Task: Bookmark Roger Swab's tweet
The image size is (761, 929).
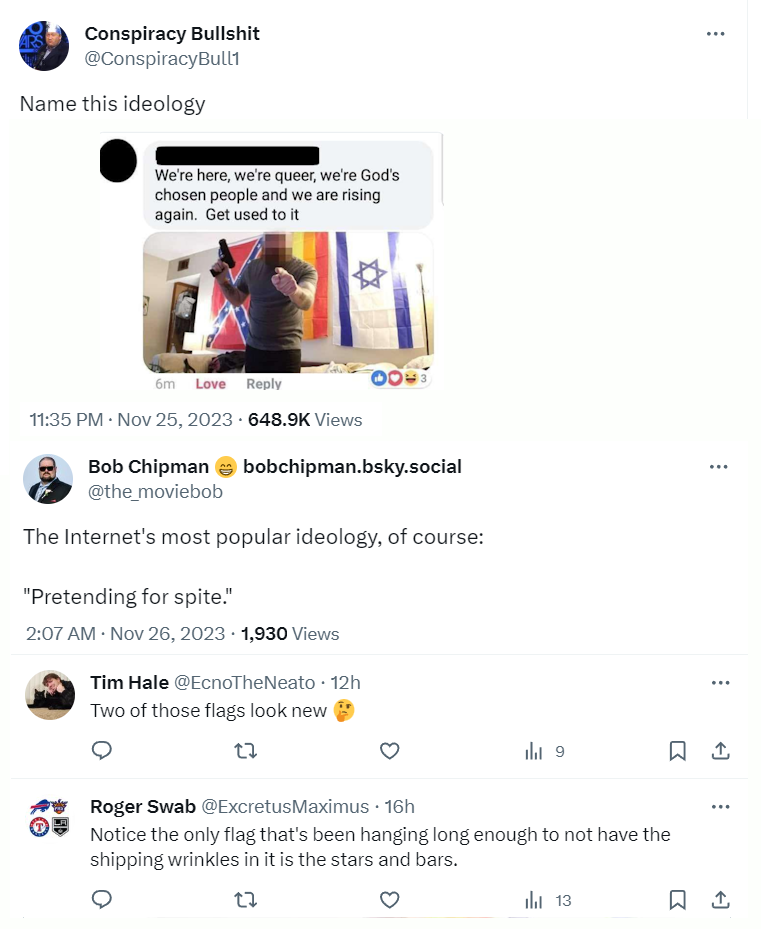Action: [677, 901]
